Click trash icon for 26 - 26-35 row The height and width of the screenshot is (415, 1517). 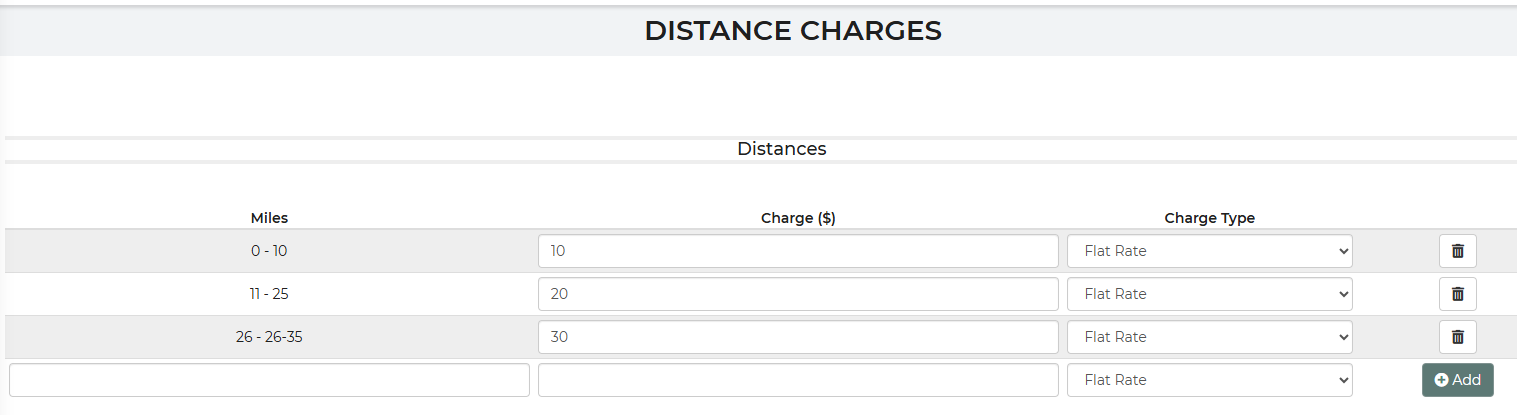1457,337
